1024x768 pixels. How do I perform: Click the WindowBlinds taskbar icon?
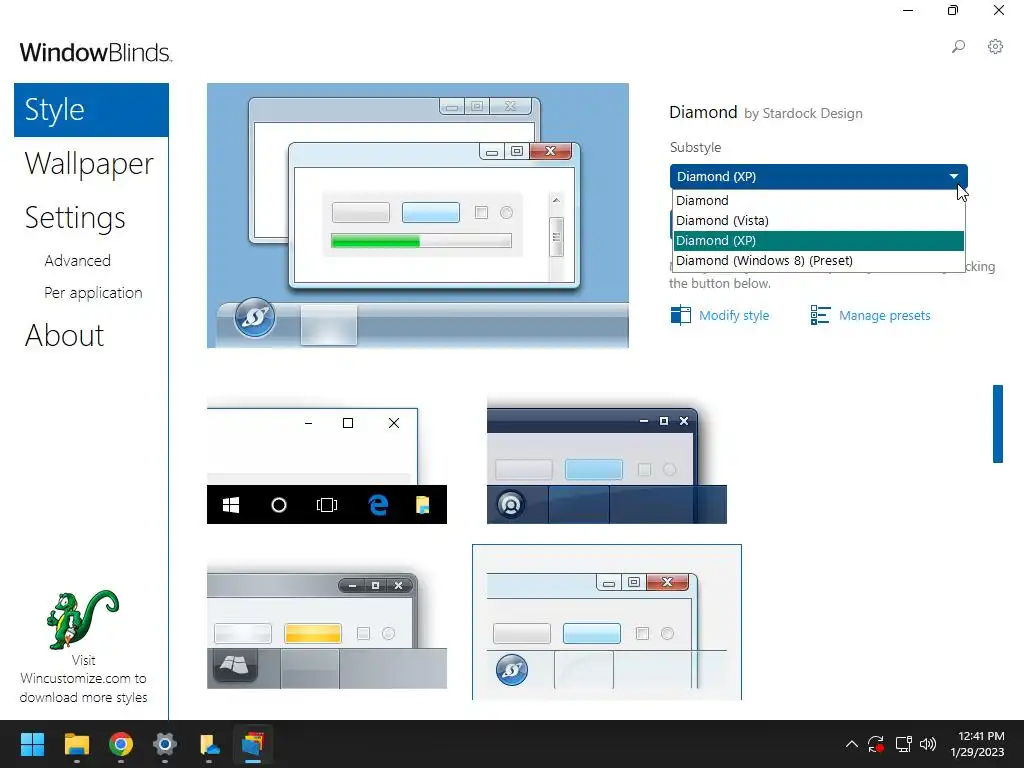point(253,744)
